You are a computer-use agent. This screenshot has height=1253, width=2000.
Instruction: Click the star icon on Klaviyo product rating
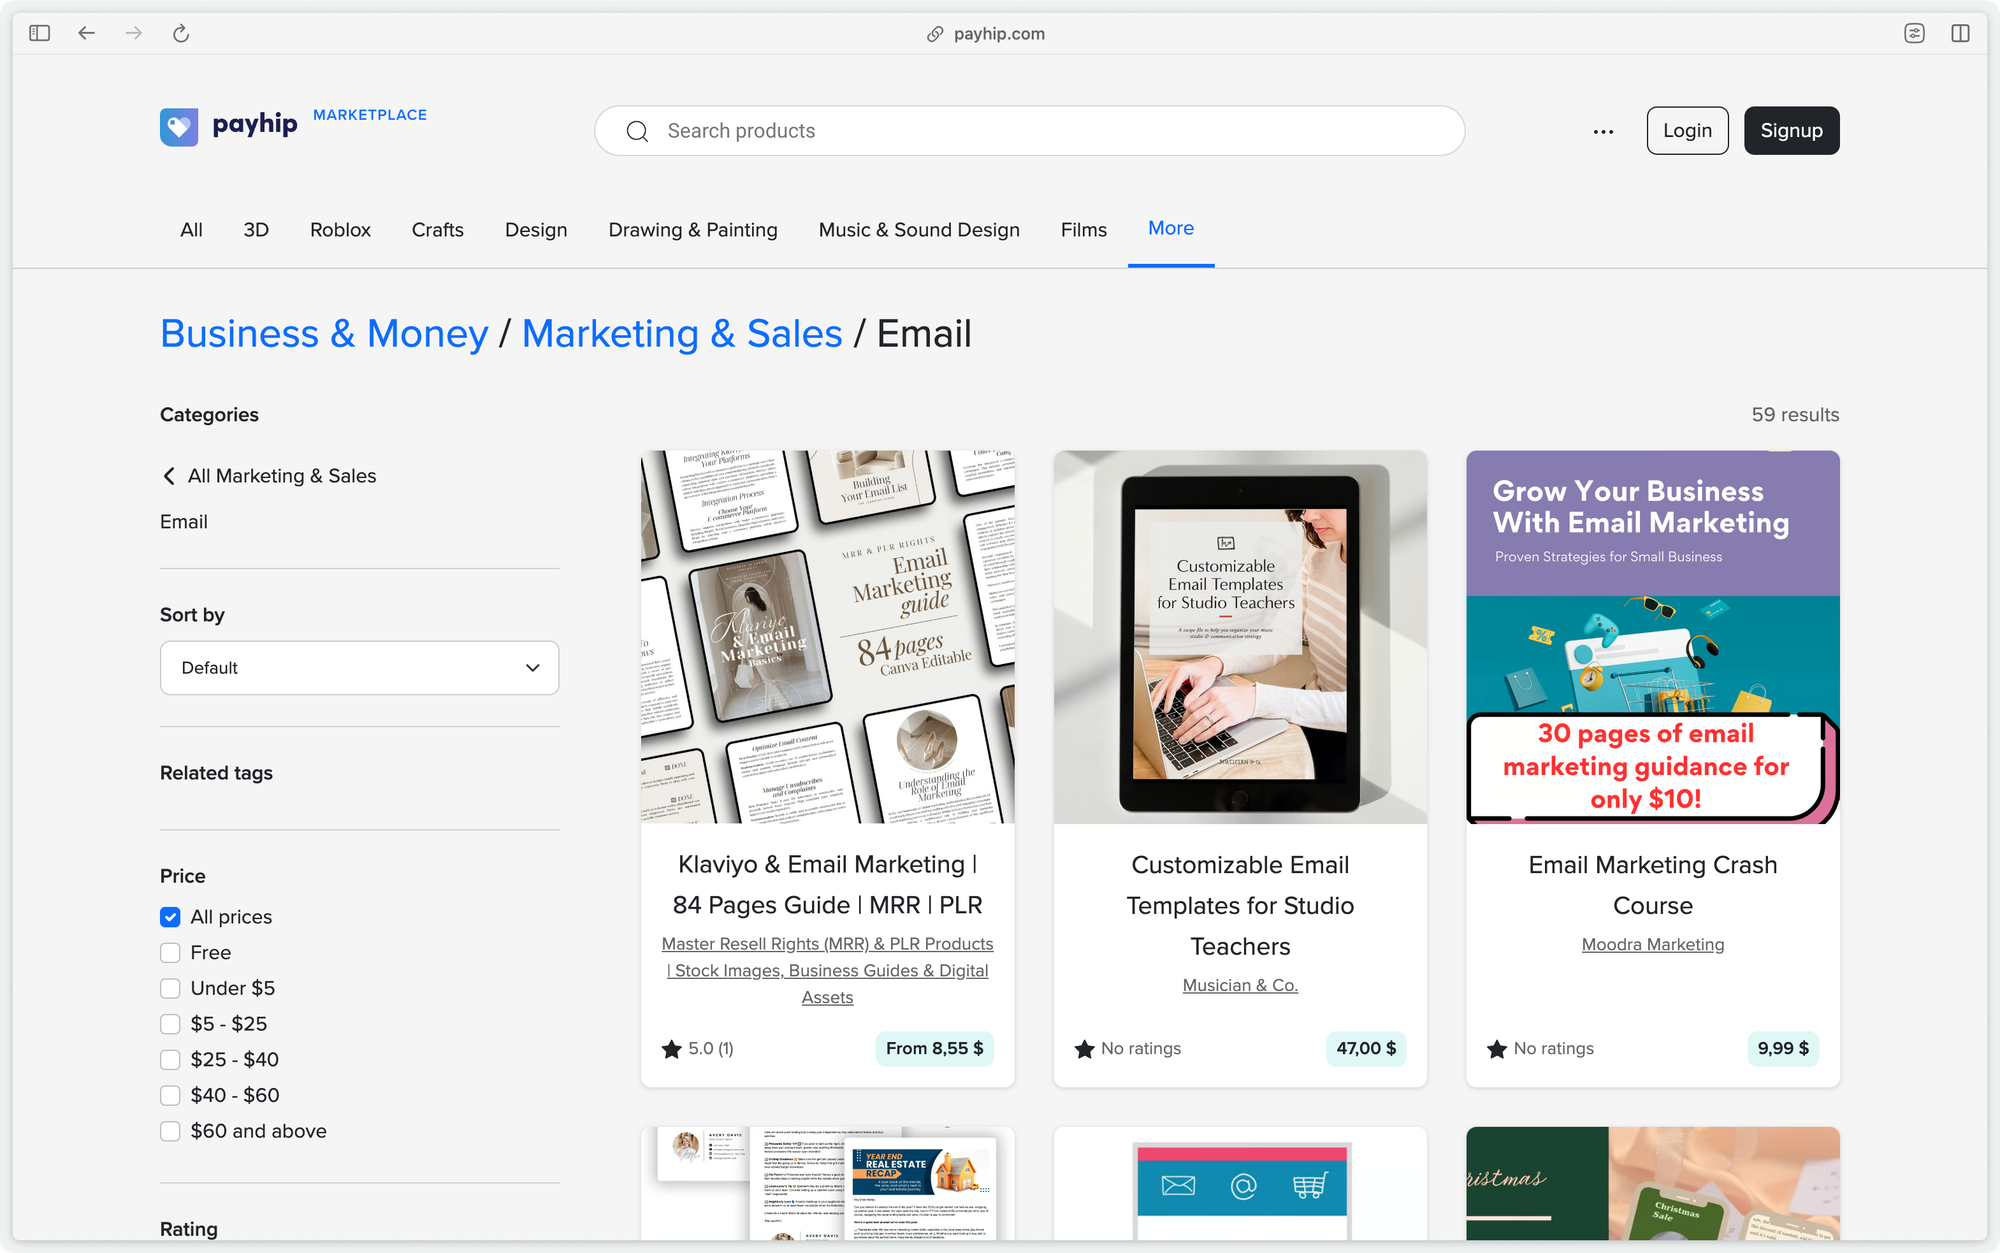tap(671, 1049)
